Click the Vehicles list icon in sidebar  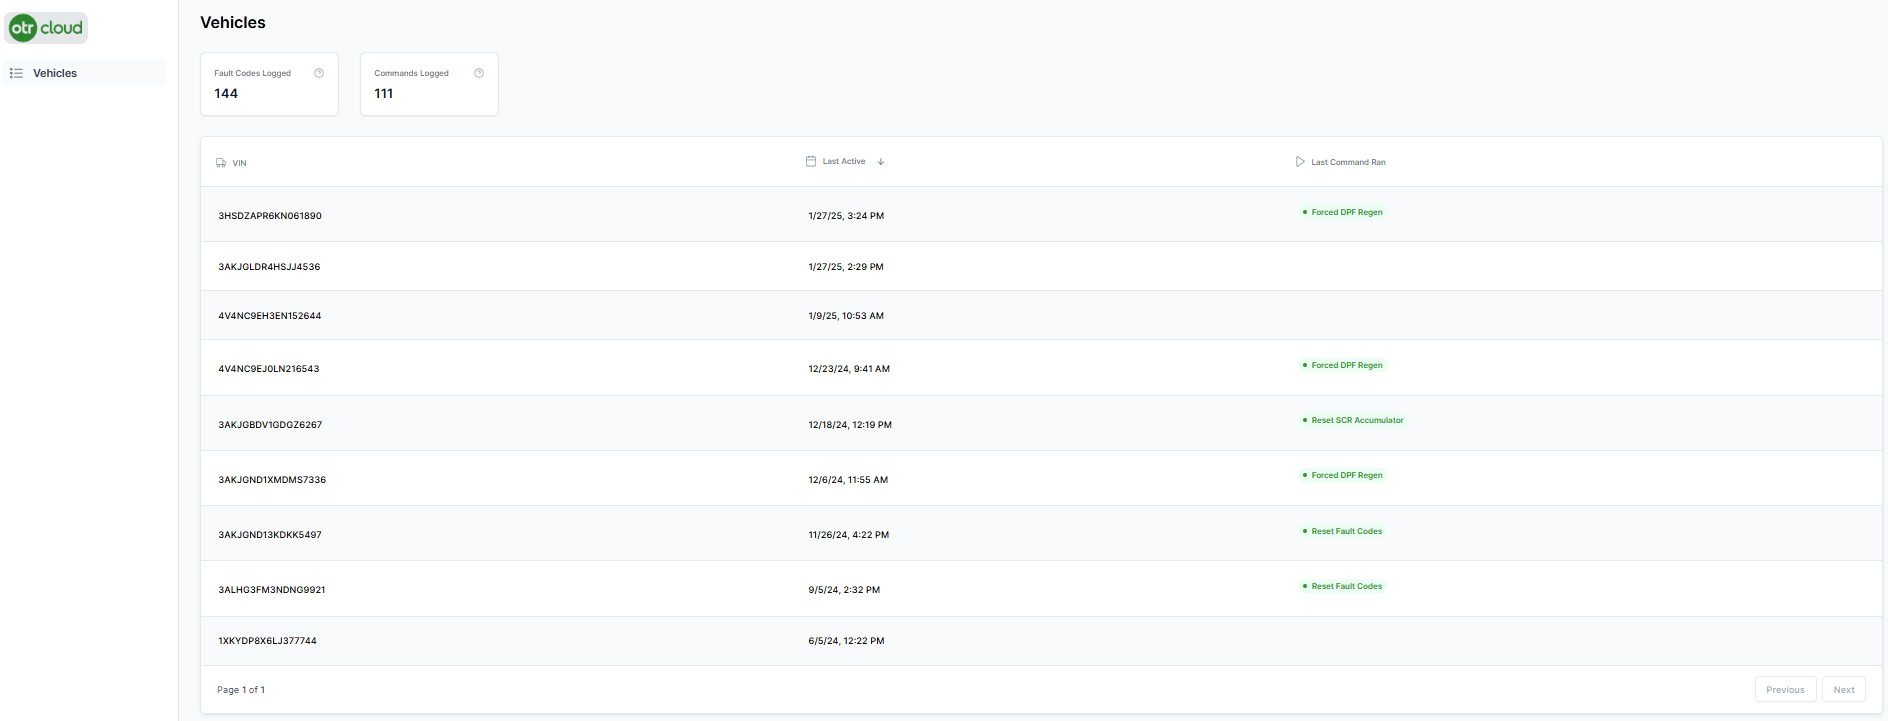(16, 73)
